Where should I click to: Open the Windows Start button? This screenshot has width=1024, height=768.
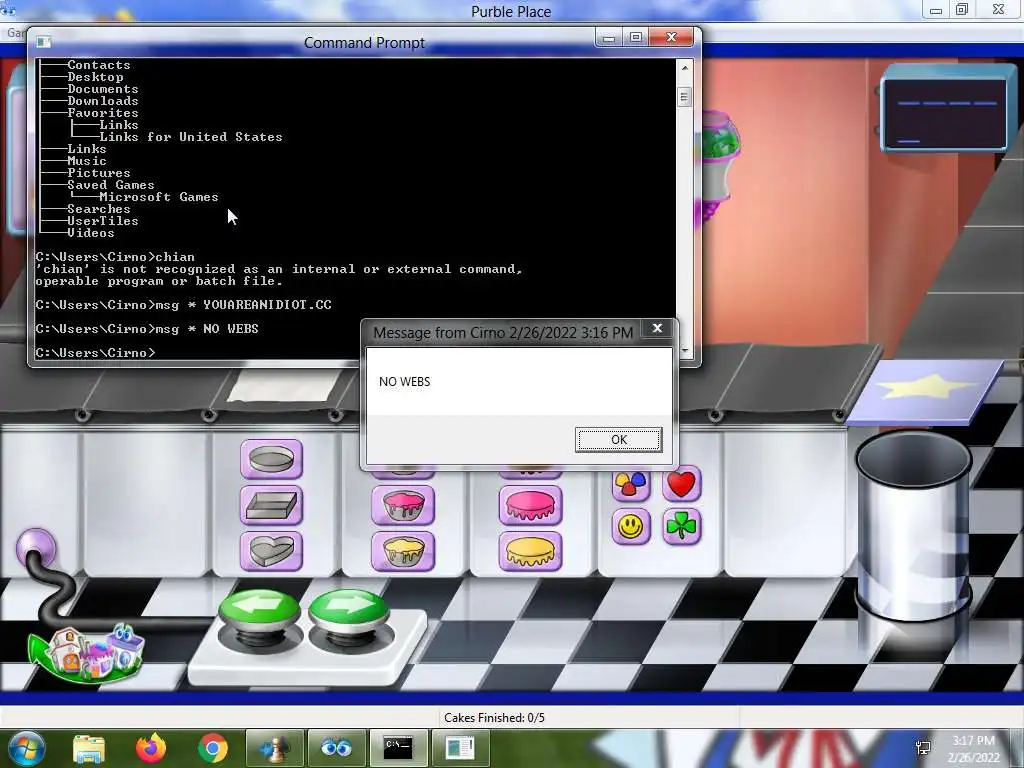27,748
